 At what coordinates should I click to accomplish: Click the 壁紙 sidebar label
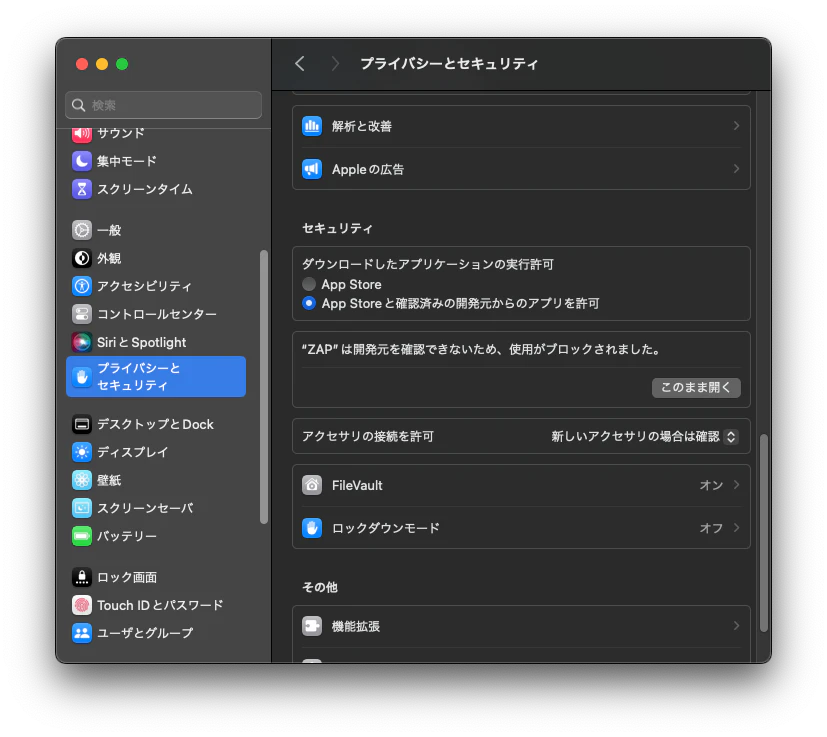coord(109,480)
